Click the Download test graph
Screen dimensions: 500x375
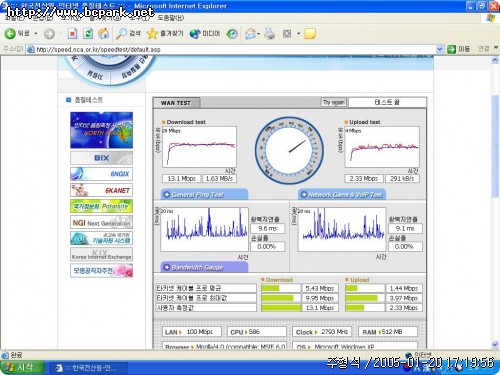coord(199,147)
